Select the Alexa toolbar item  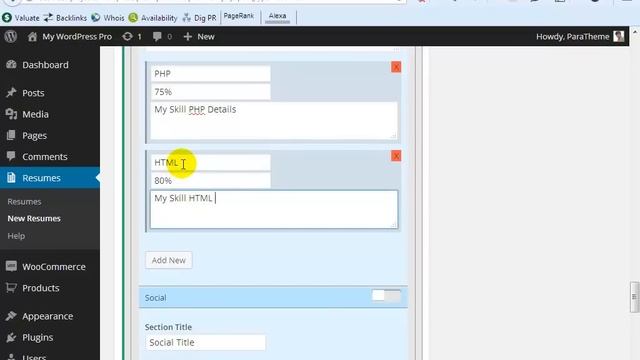(x=278, y=16)
